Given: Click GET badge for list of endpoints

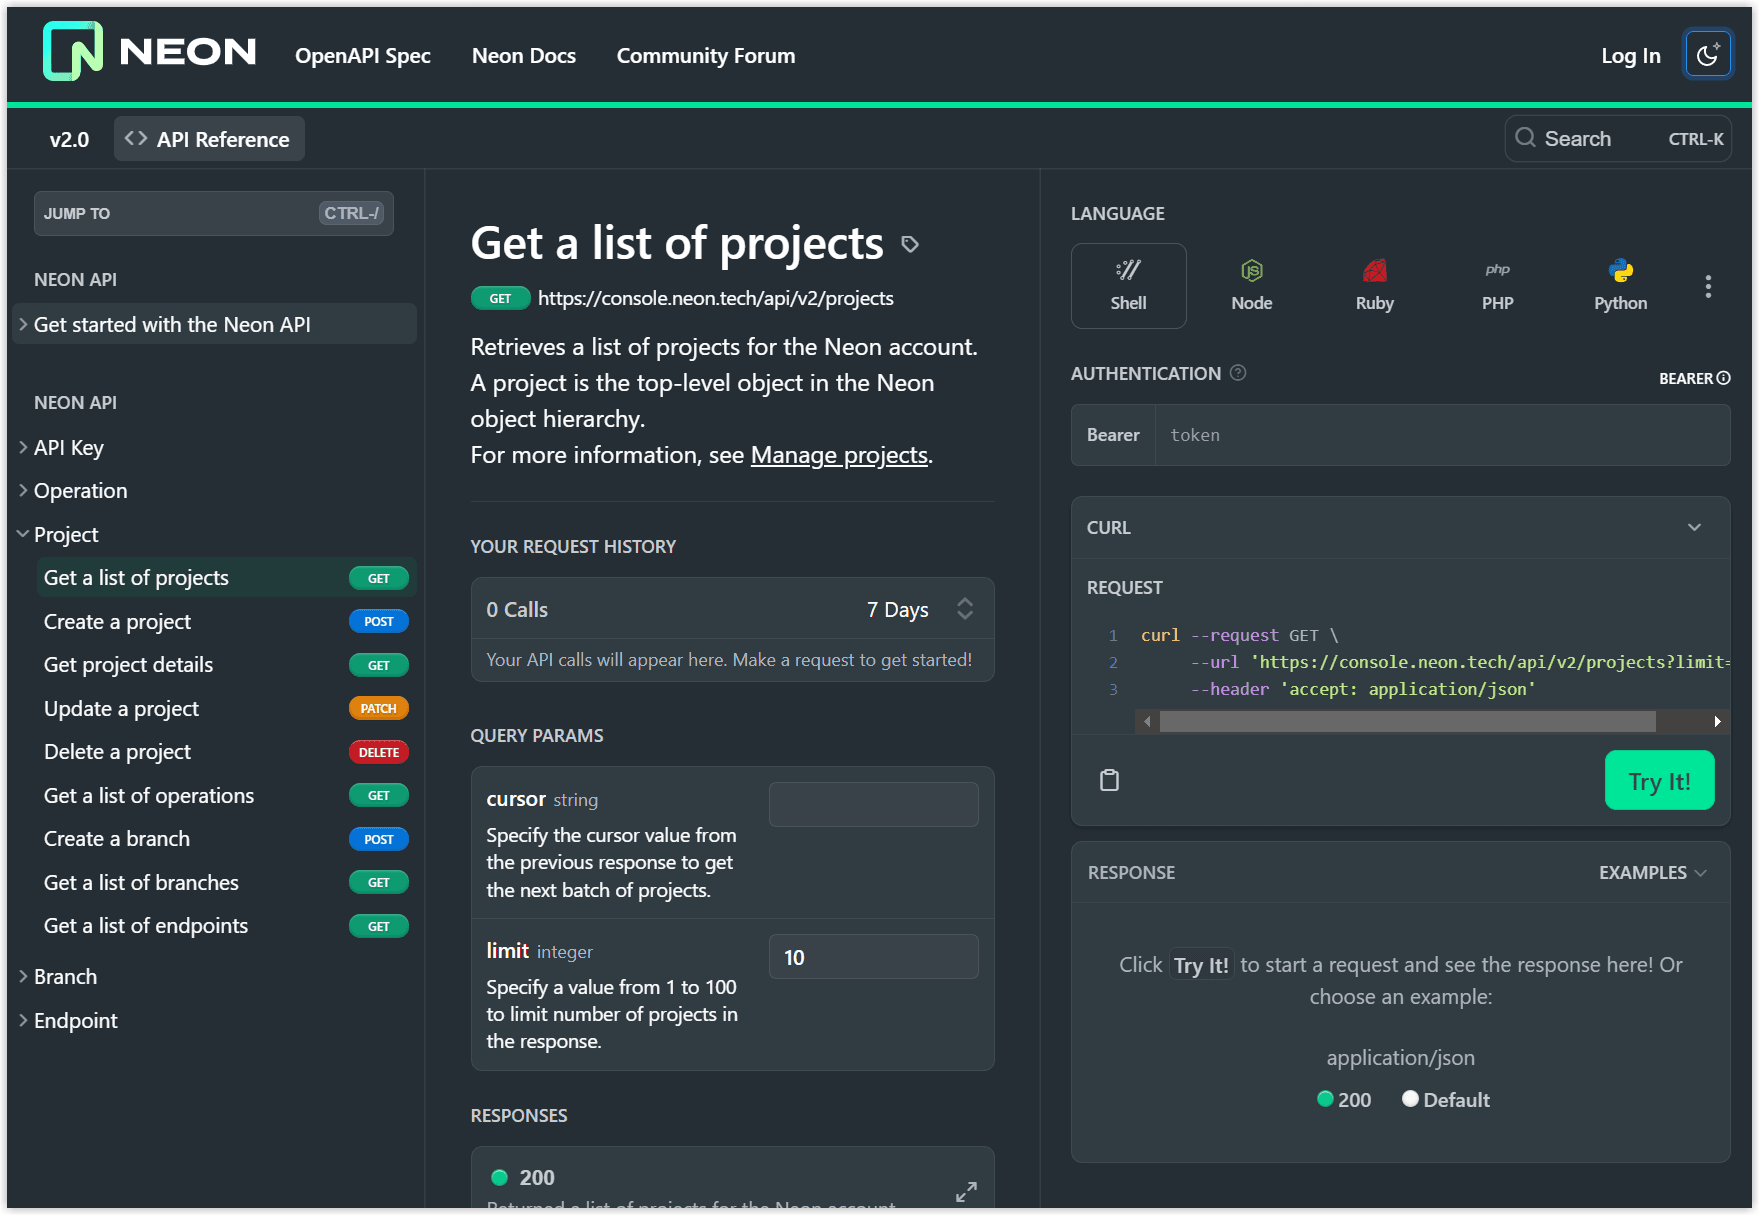Looking at the screenshot, I should 379,926.
